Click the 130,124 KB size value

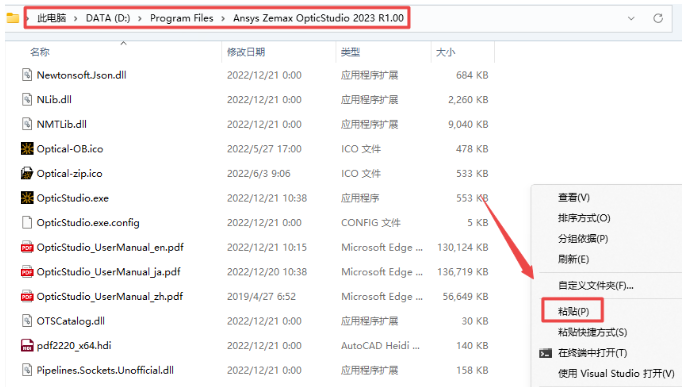(x=463, y=247)
